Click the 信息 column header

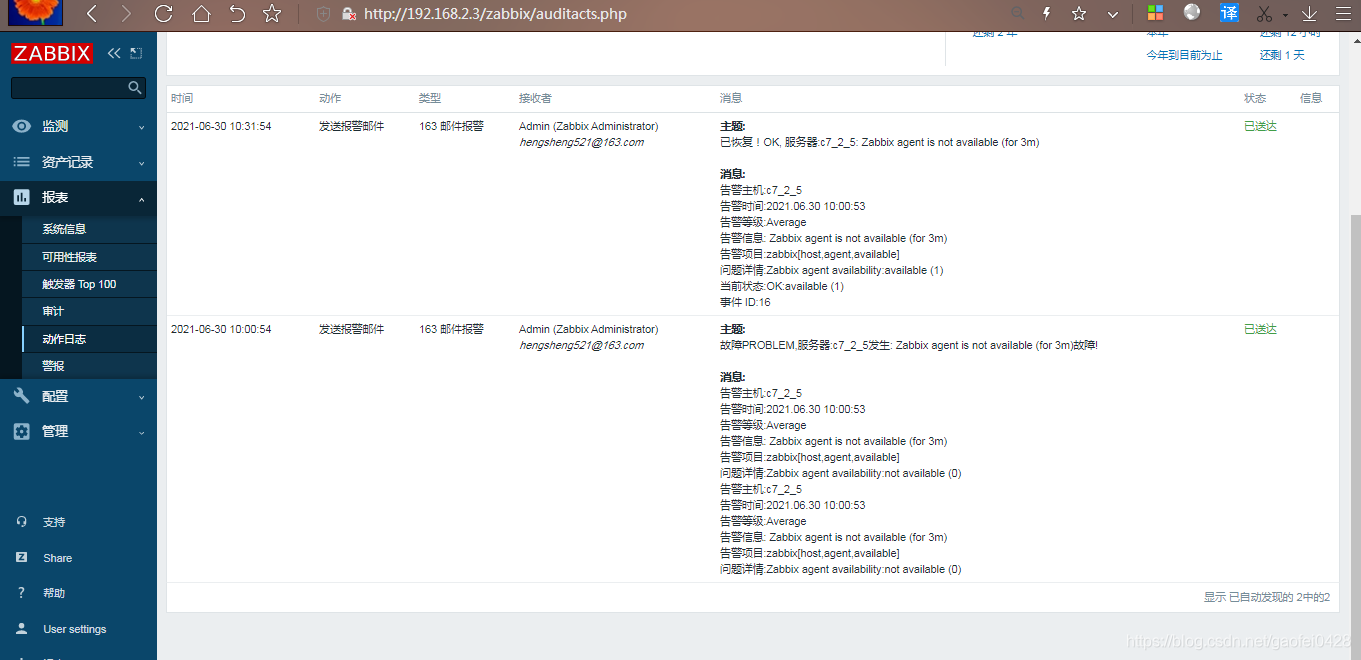click(1311, 98)
